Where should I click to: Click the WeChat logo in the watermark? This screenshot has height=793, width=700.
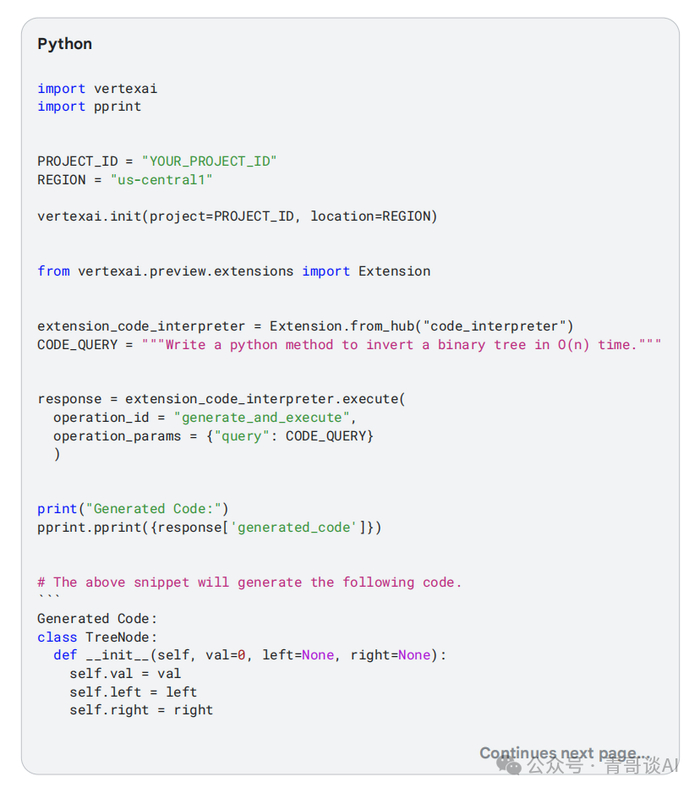[510, 767]
